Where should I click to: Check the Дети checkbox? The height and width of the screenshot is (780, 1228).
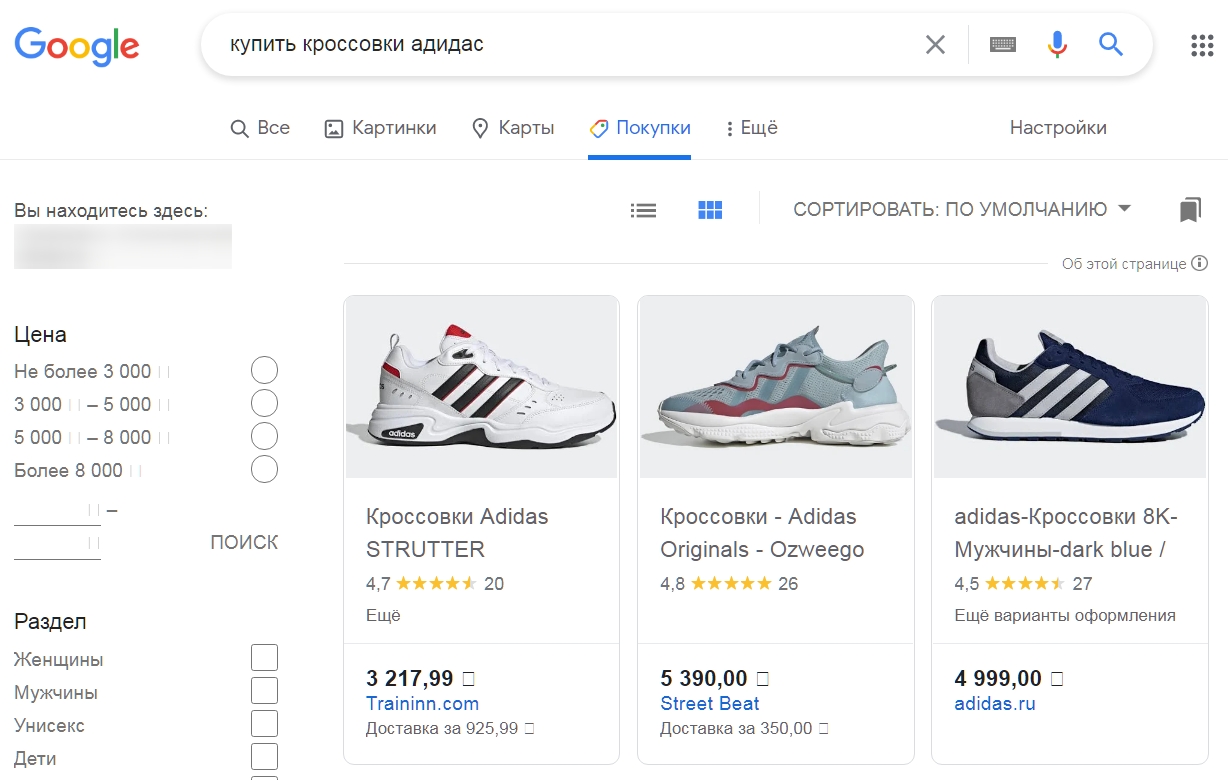coord(264,757)
